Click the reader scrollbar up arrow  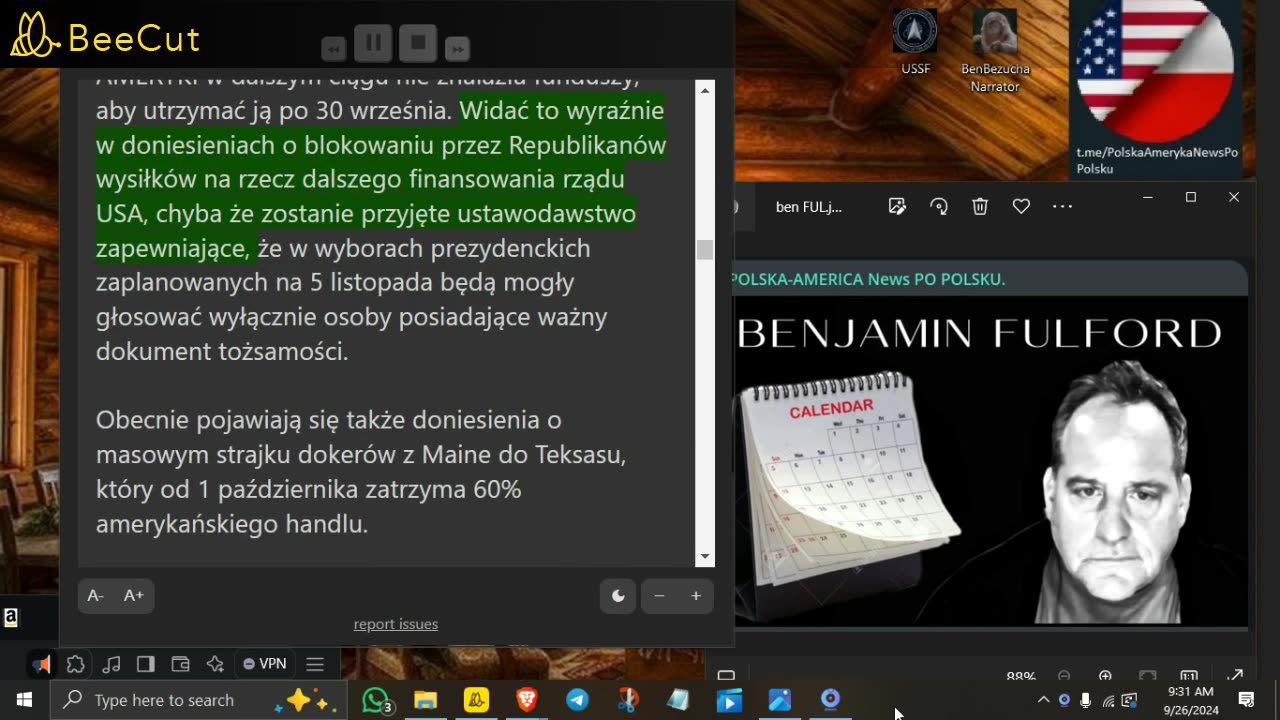pos(705,91)
